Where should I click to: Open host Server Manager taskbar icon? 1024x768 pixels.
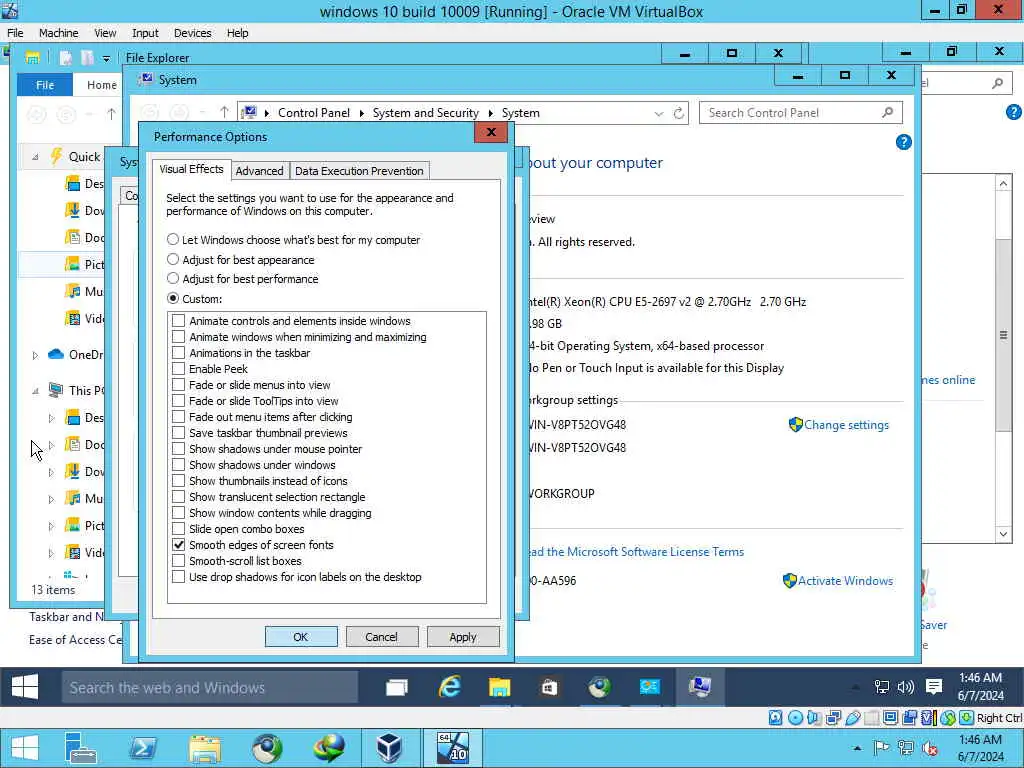coord(80,748)
